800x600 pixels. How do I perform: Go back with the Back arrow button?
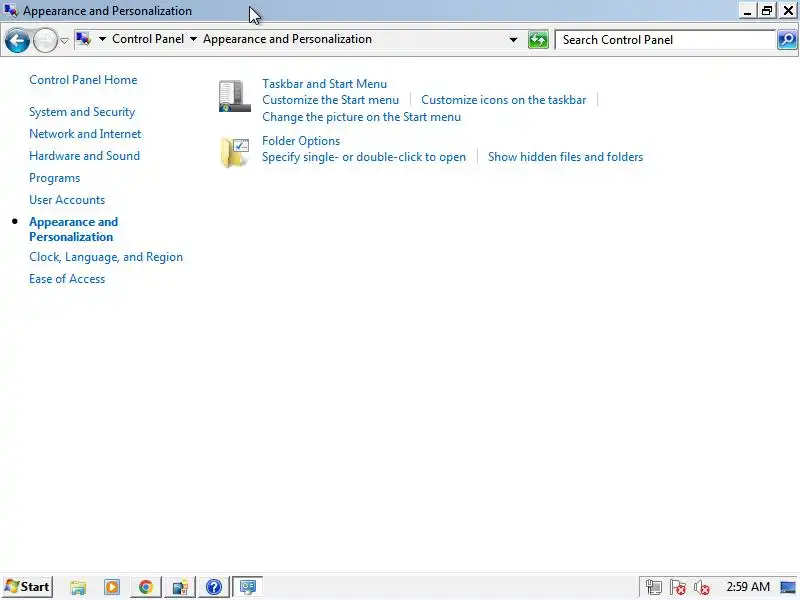pos(17,40)
